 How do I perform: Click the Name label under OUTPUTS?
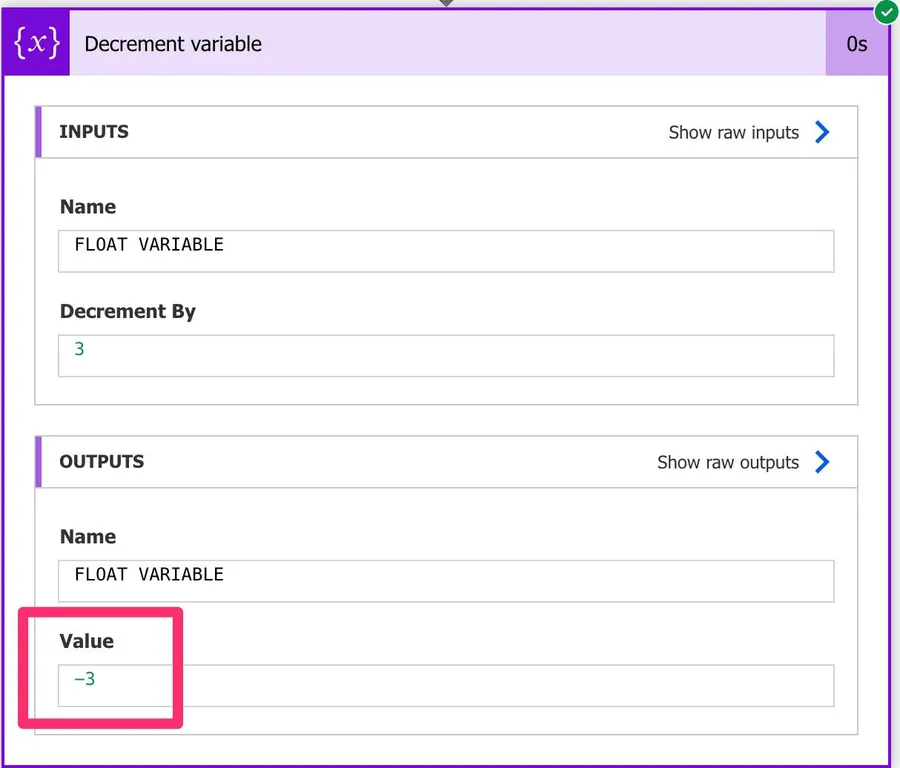tap(88, 537)
